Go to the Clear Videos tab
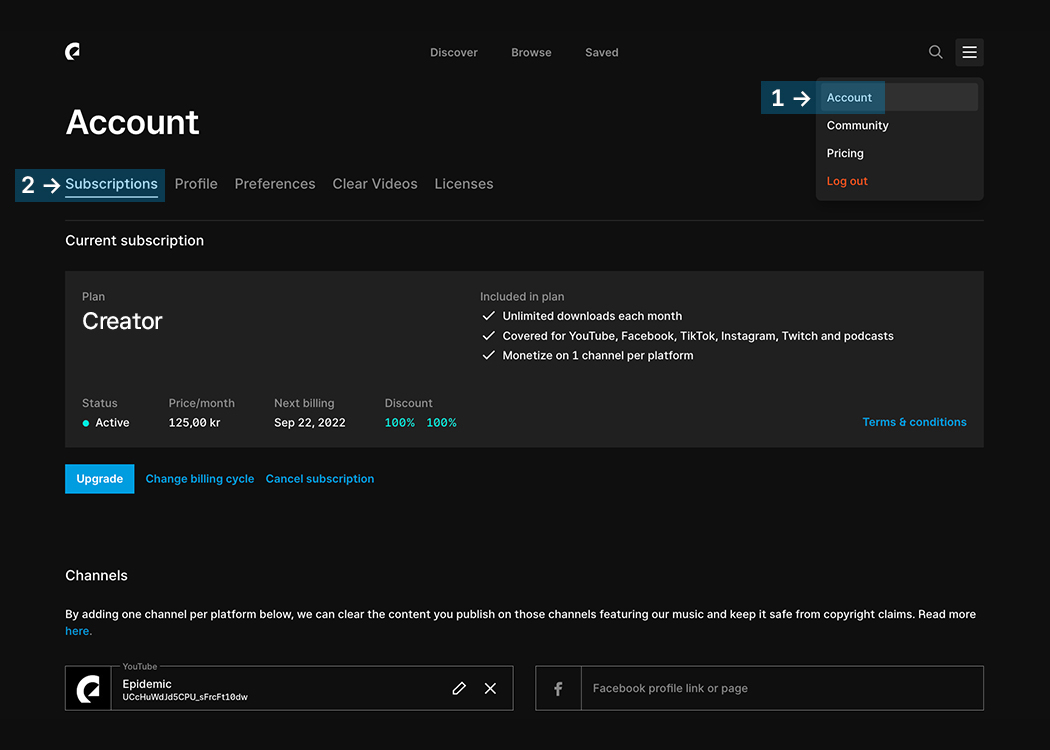 tap(375, 184)
